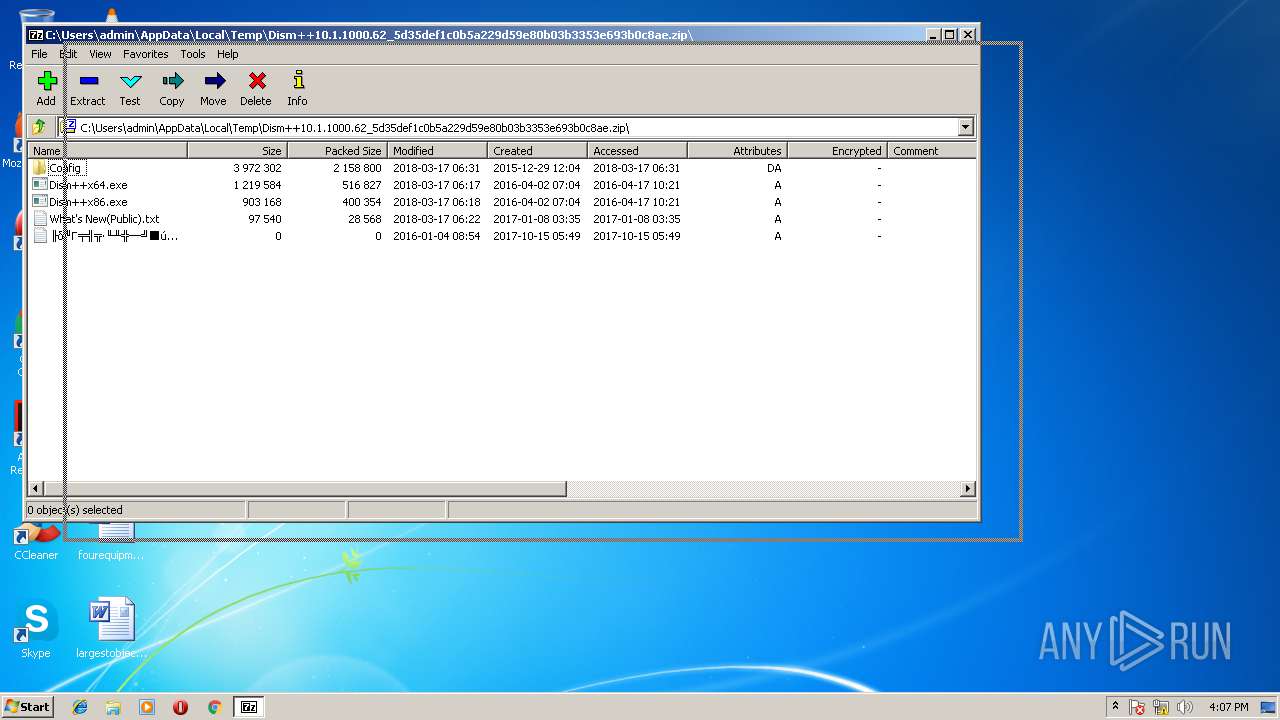
Task: Open the Tools menu
Action: point(193,54)
